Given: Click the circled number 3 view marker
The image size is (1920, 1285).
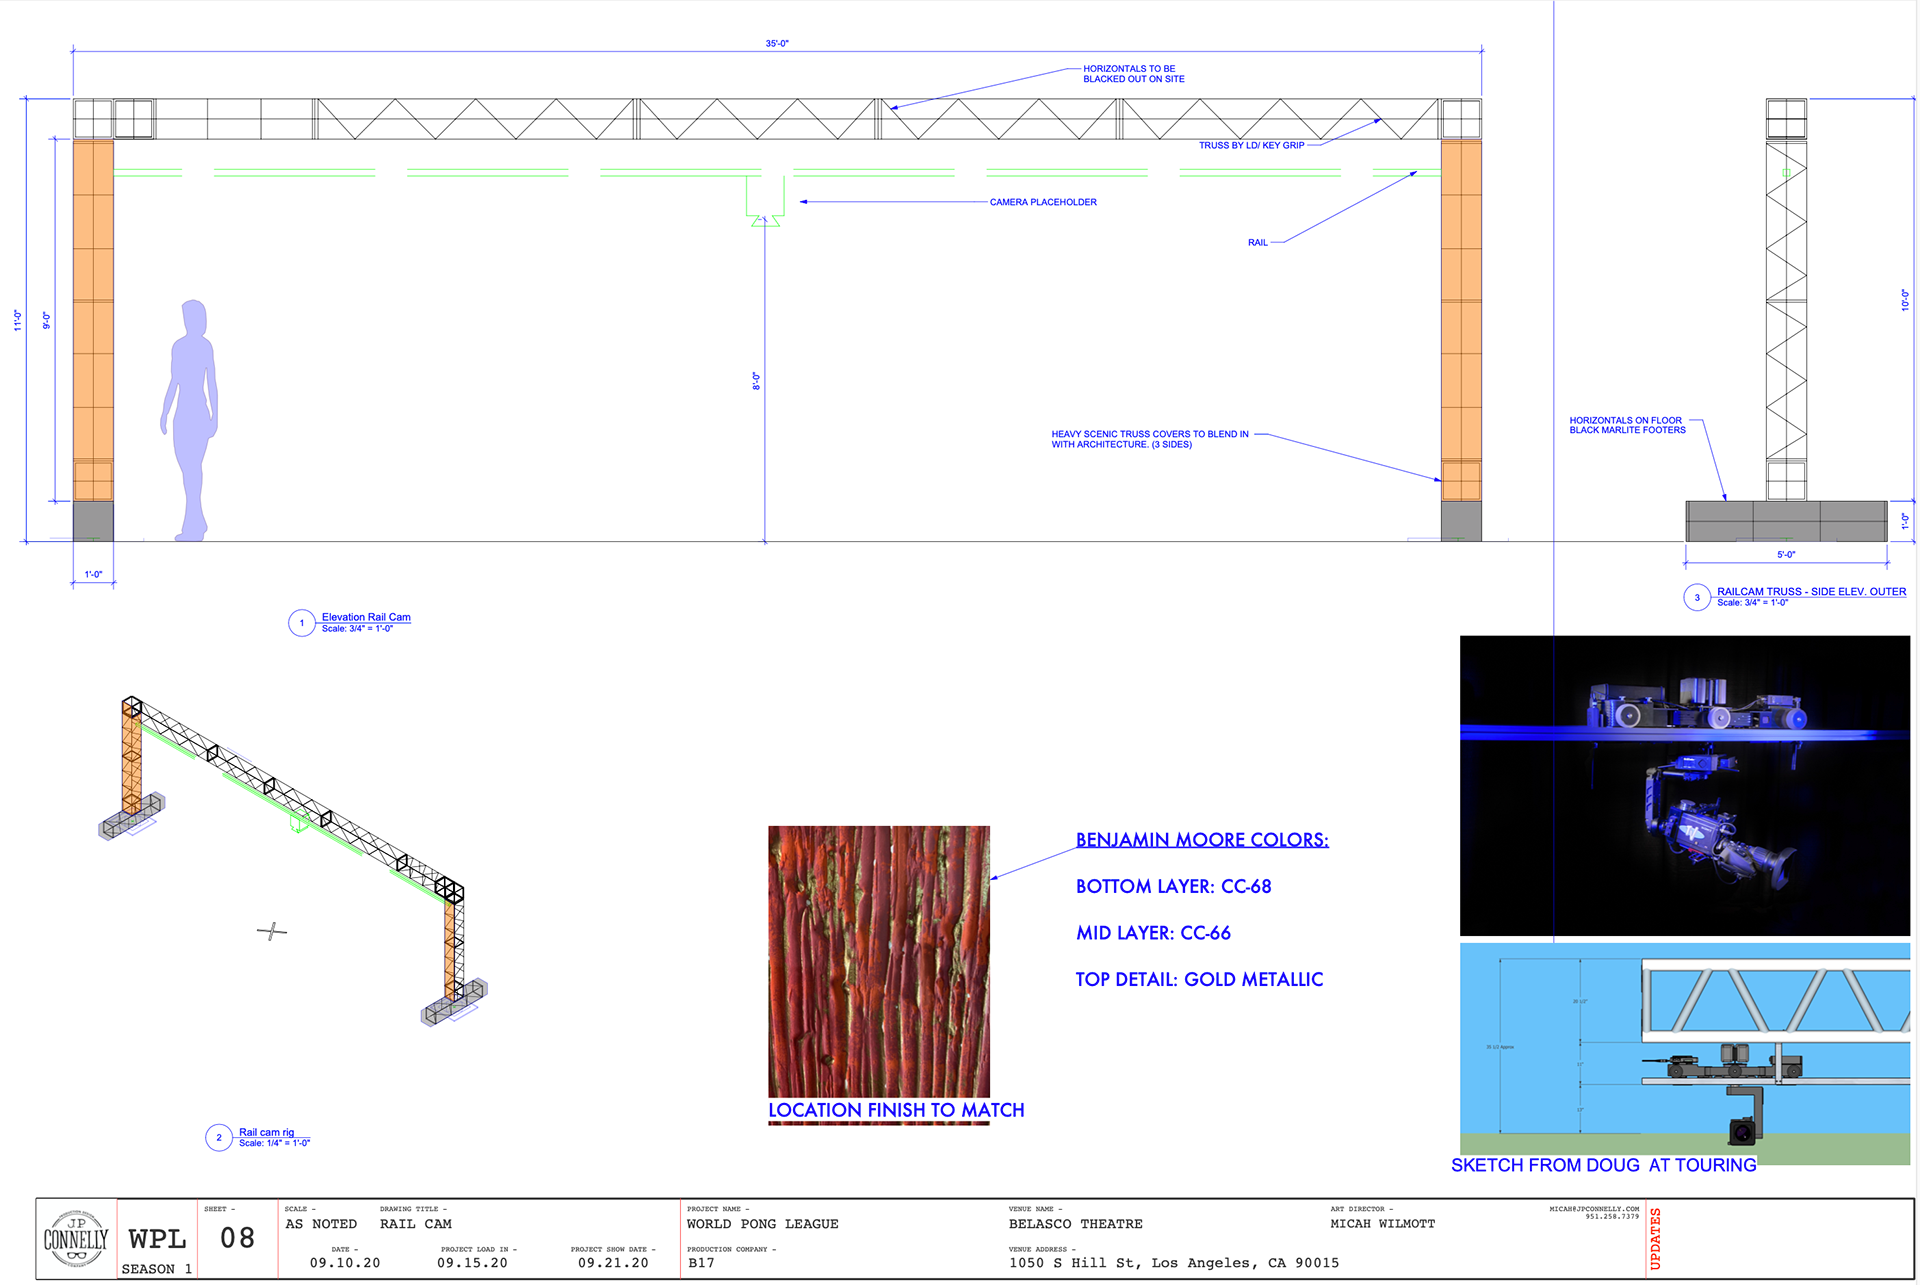Looking at the screenshot, I should 1697,598.
